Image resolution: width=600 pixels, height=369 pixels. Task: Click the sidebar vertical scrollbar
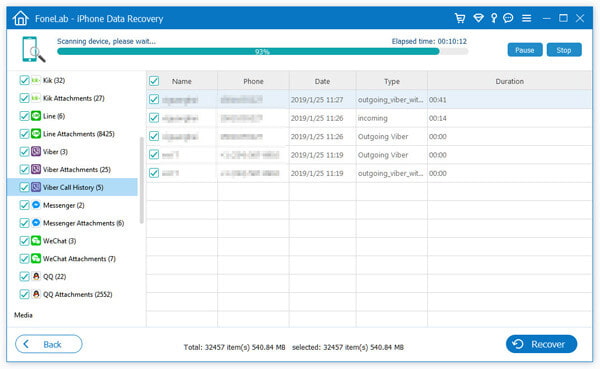tap(142, 180)
